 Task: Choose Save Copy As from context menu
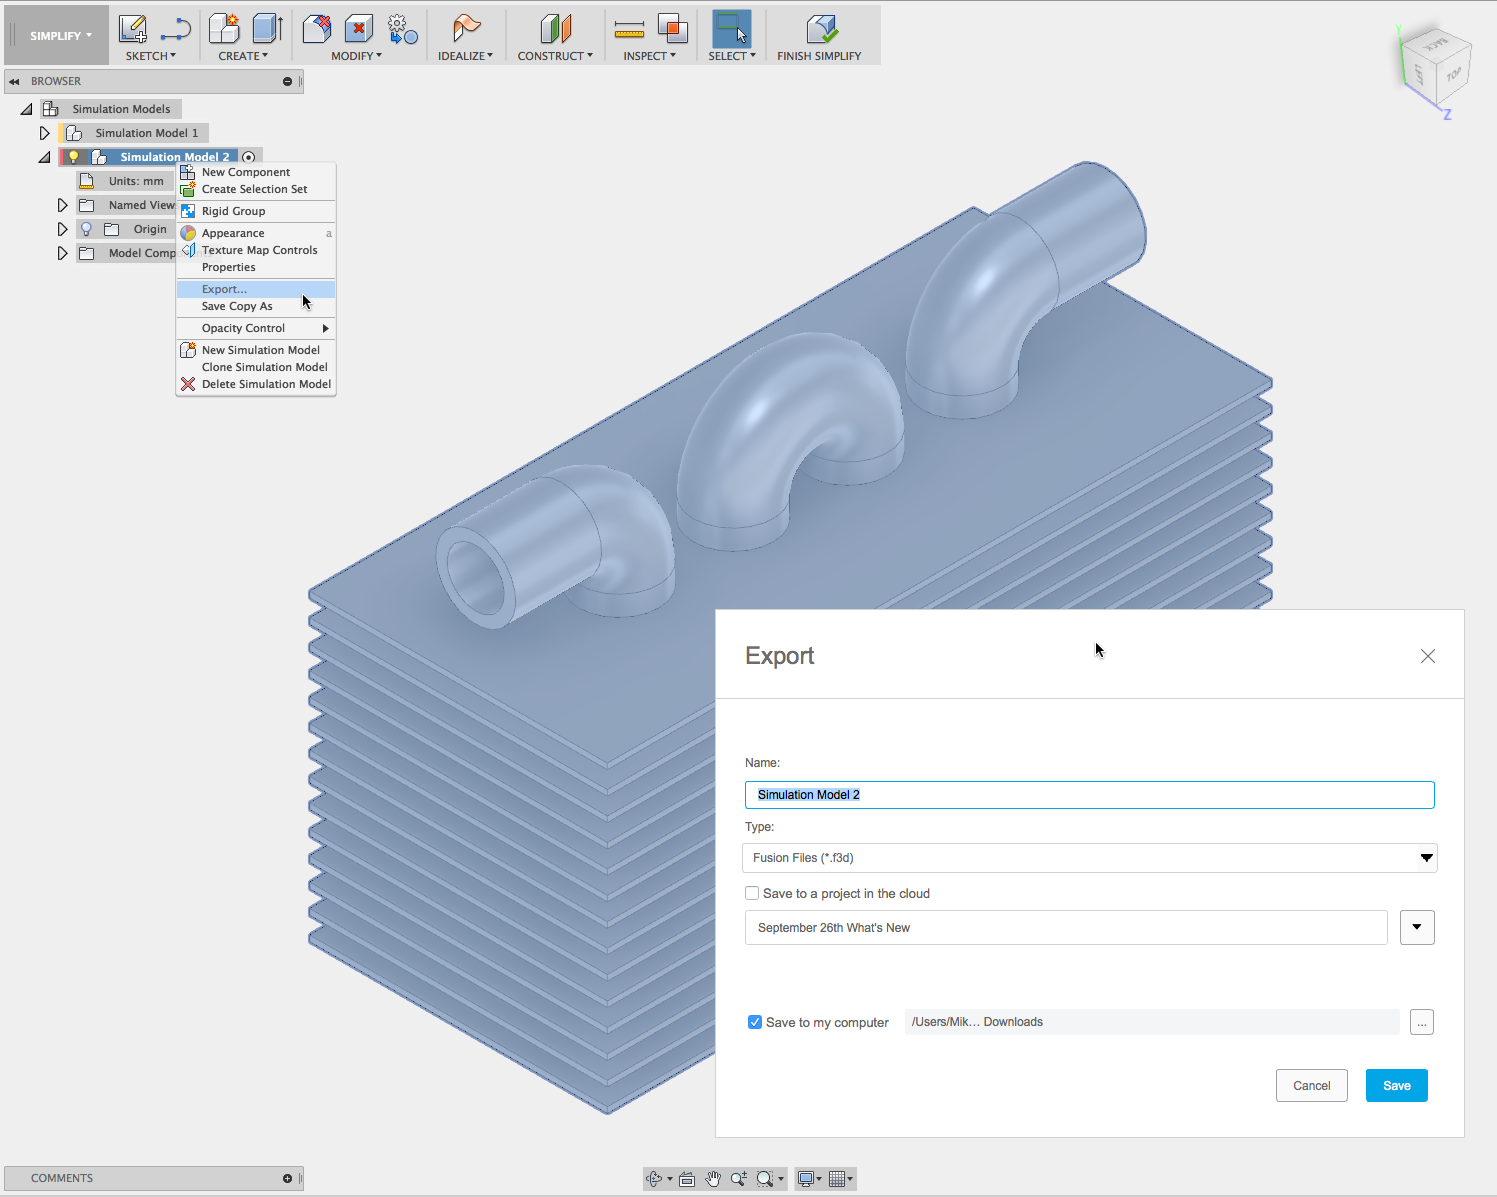237,306
